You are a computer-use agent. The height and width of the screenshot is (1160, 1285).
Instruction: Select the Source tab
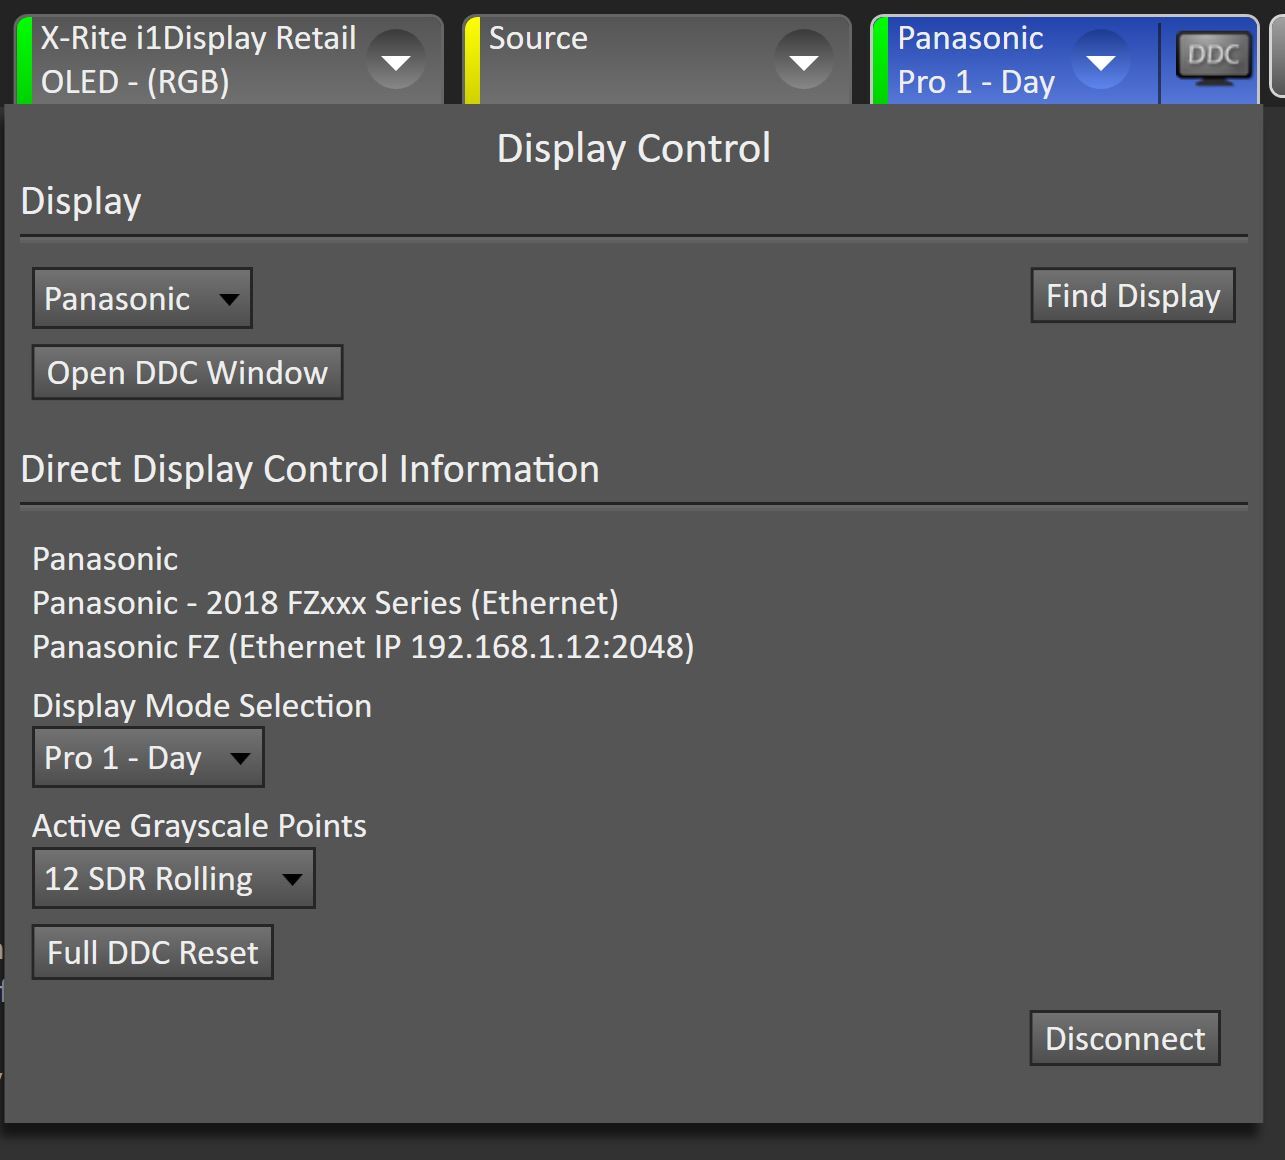tap(620, 60)
